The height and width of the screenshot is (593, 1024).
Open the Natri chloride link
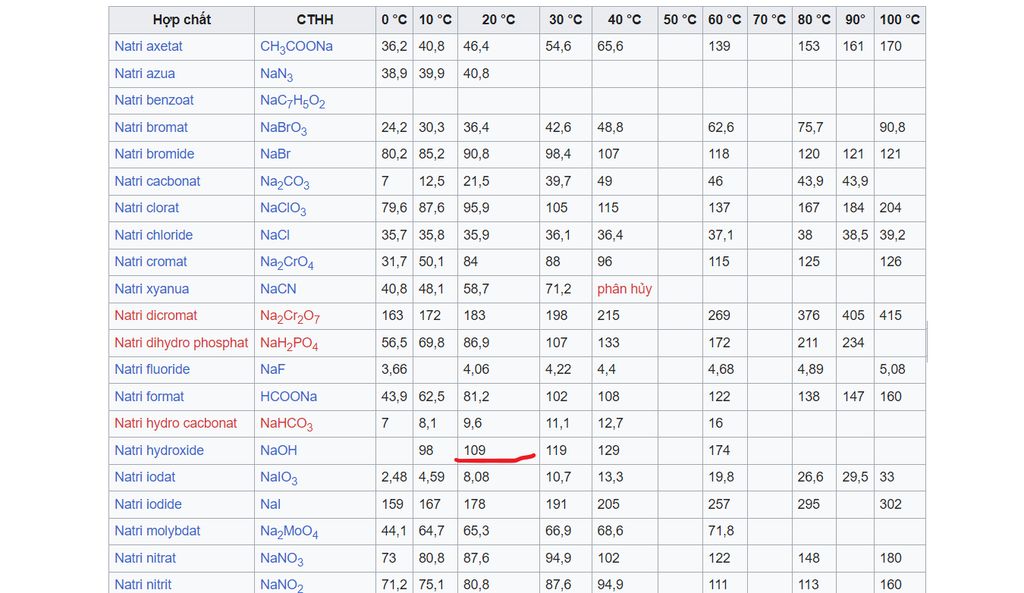click(x=153, y=235)
